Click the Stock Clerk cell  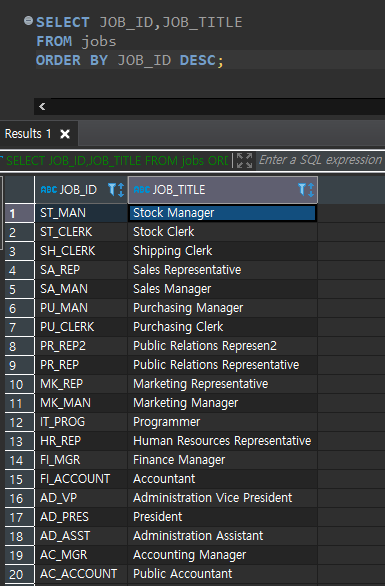click(223, 232)
